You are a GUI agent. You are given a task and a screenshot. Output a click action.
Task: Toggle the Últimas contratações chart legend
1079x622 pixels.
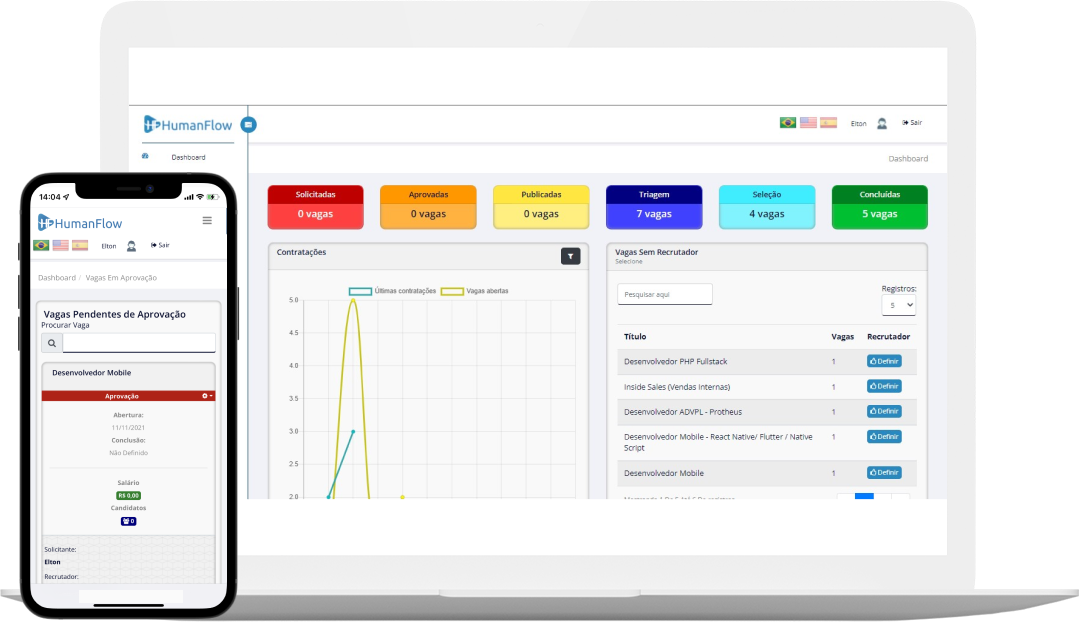pyautogui.click(x=392, y=291)
